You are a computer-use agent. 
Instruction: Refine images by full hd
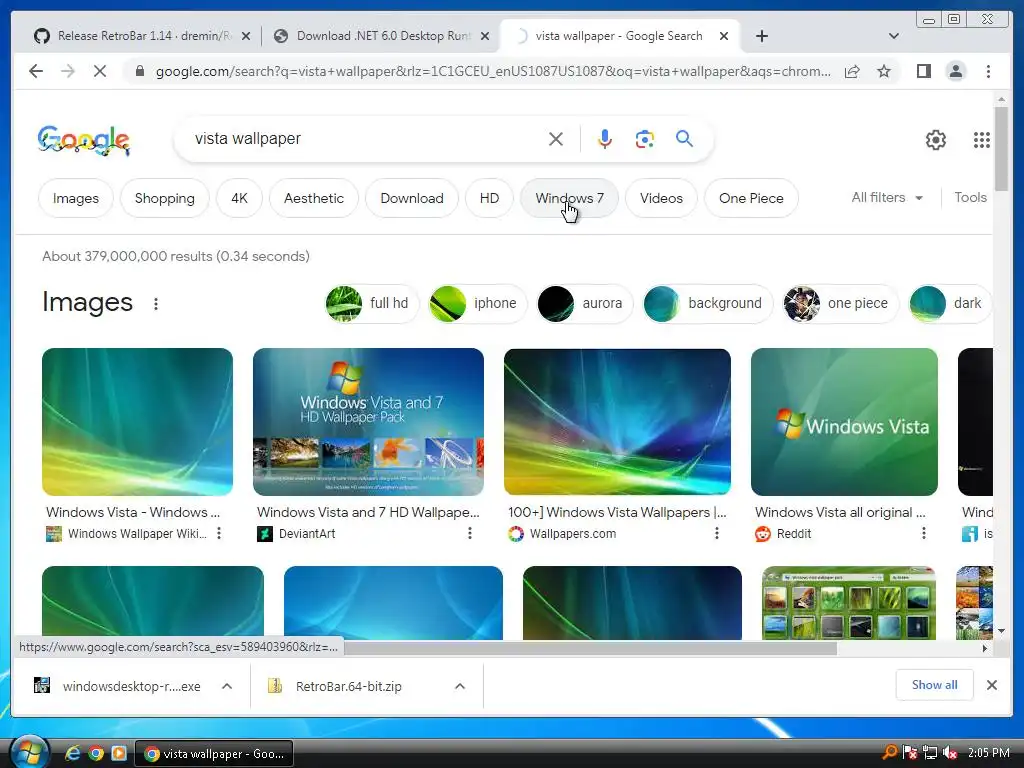372,304
